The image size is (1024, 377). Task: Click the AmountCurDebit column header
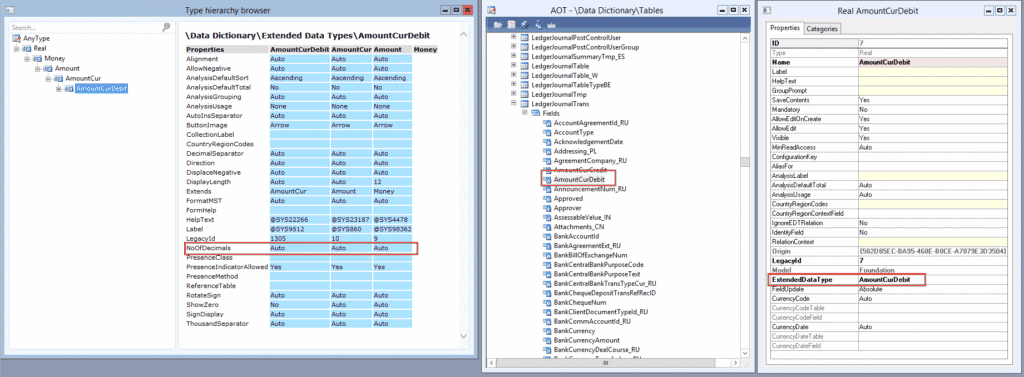(x=300, y=50)
